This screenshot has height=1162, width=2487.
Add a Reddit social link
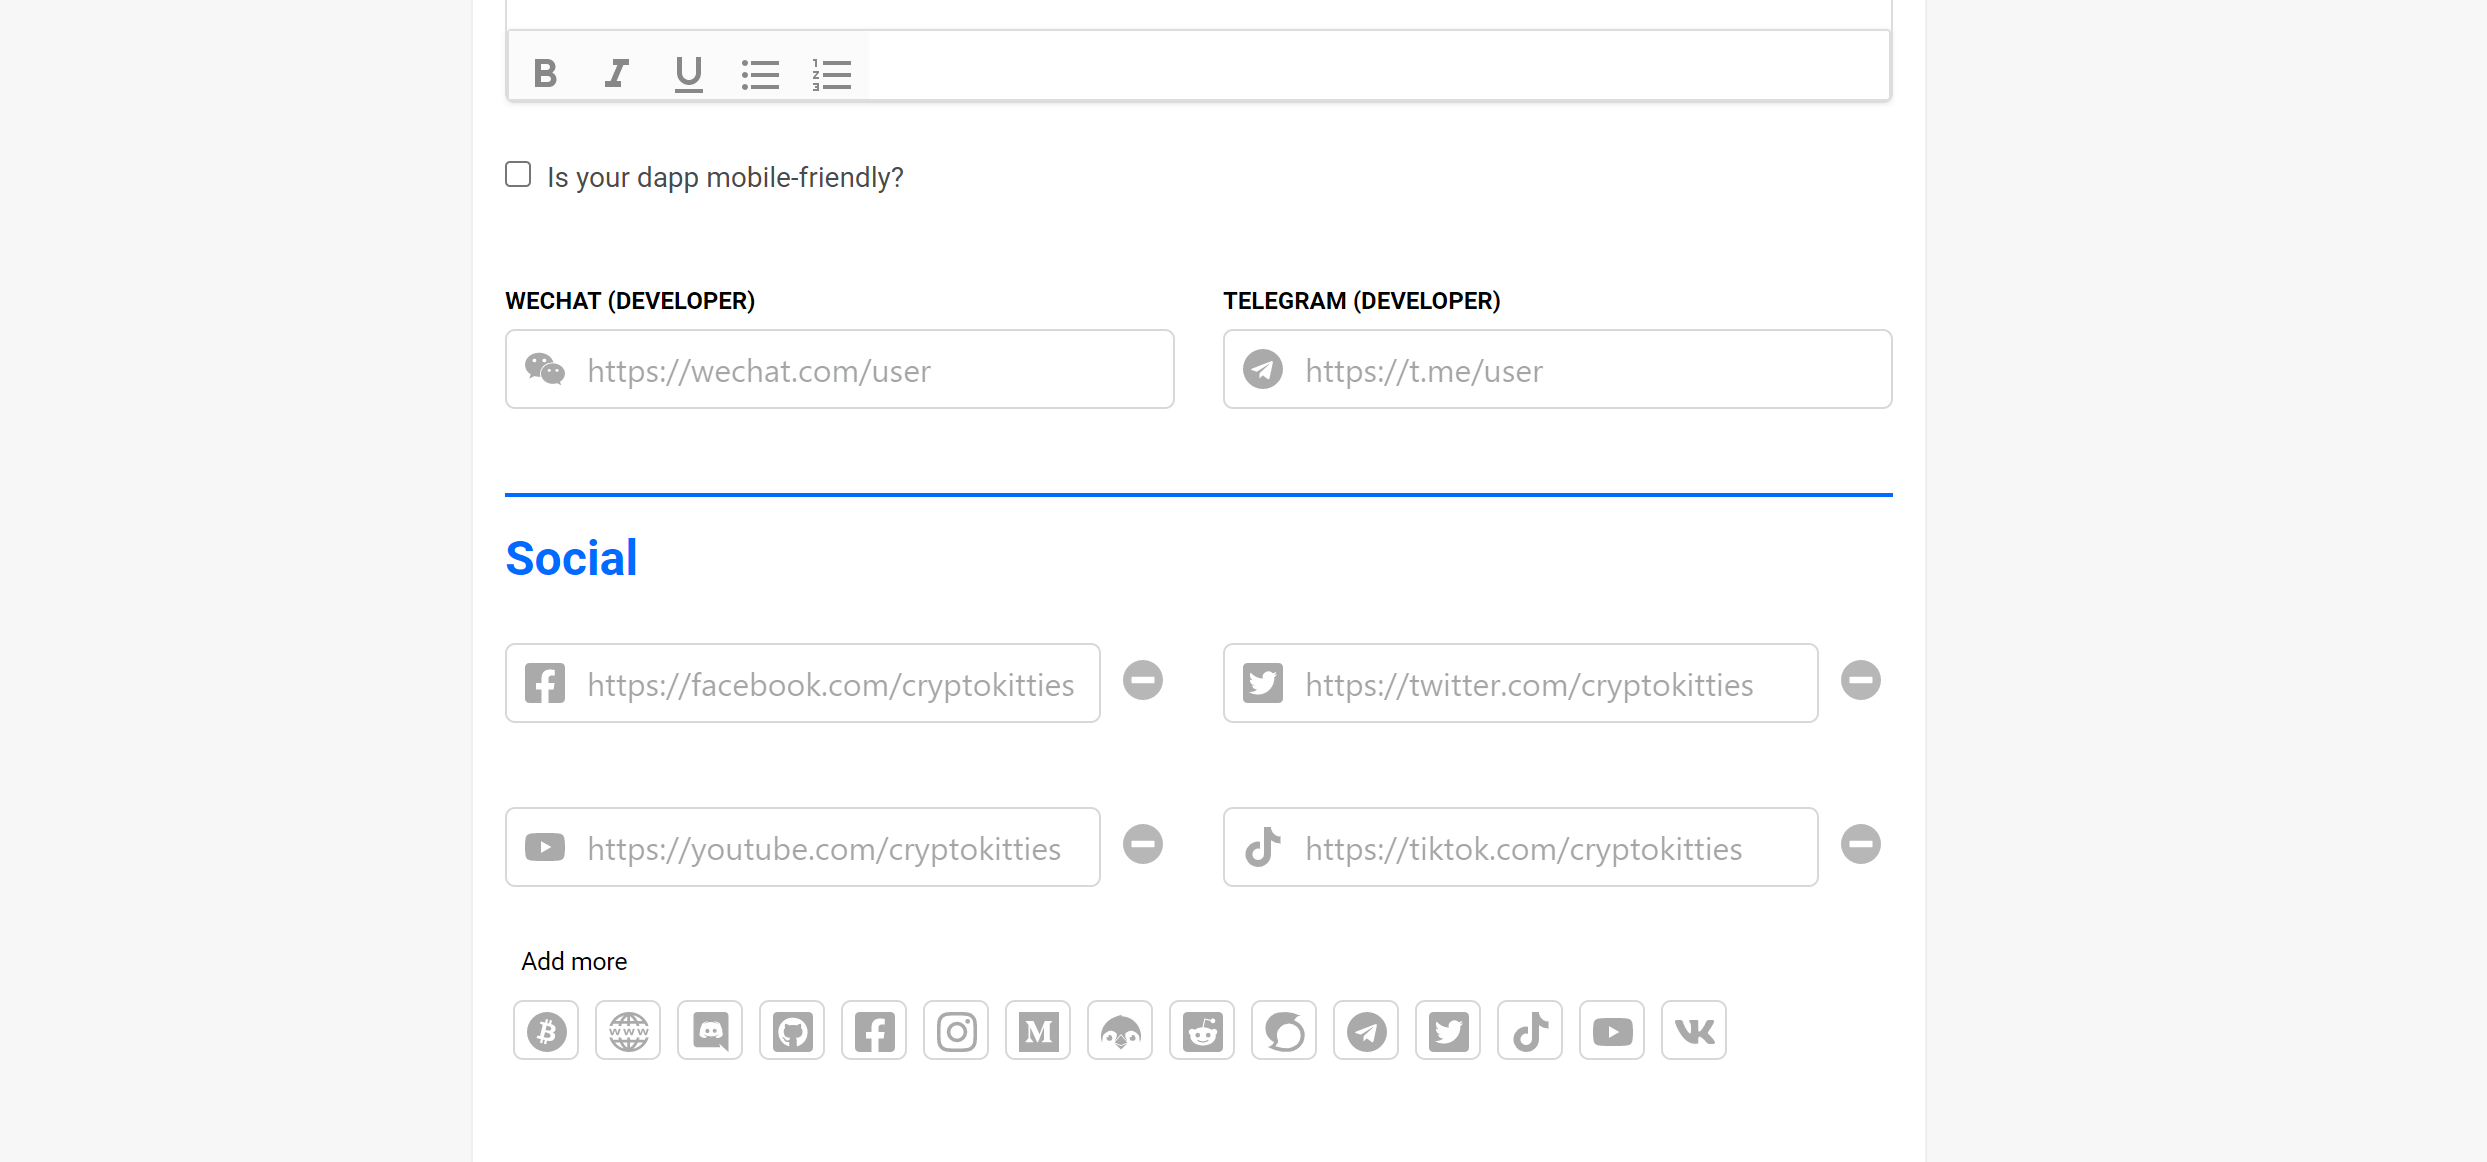coord(1202,1031)
